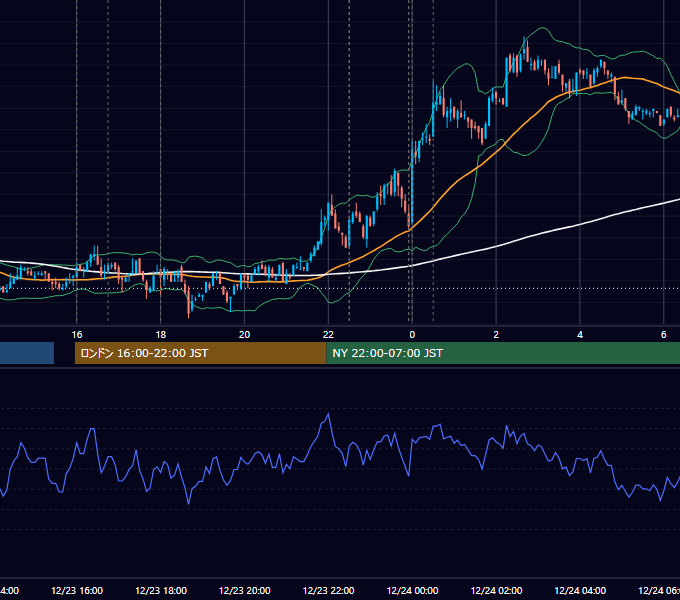Viewport: 680px width, 600px height.
Task: Click the hour label 0 on the price chart axis
Action: tap(412, 334)
